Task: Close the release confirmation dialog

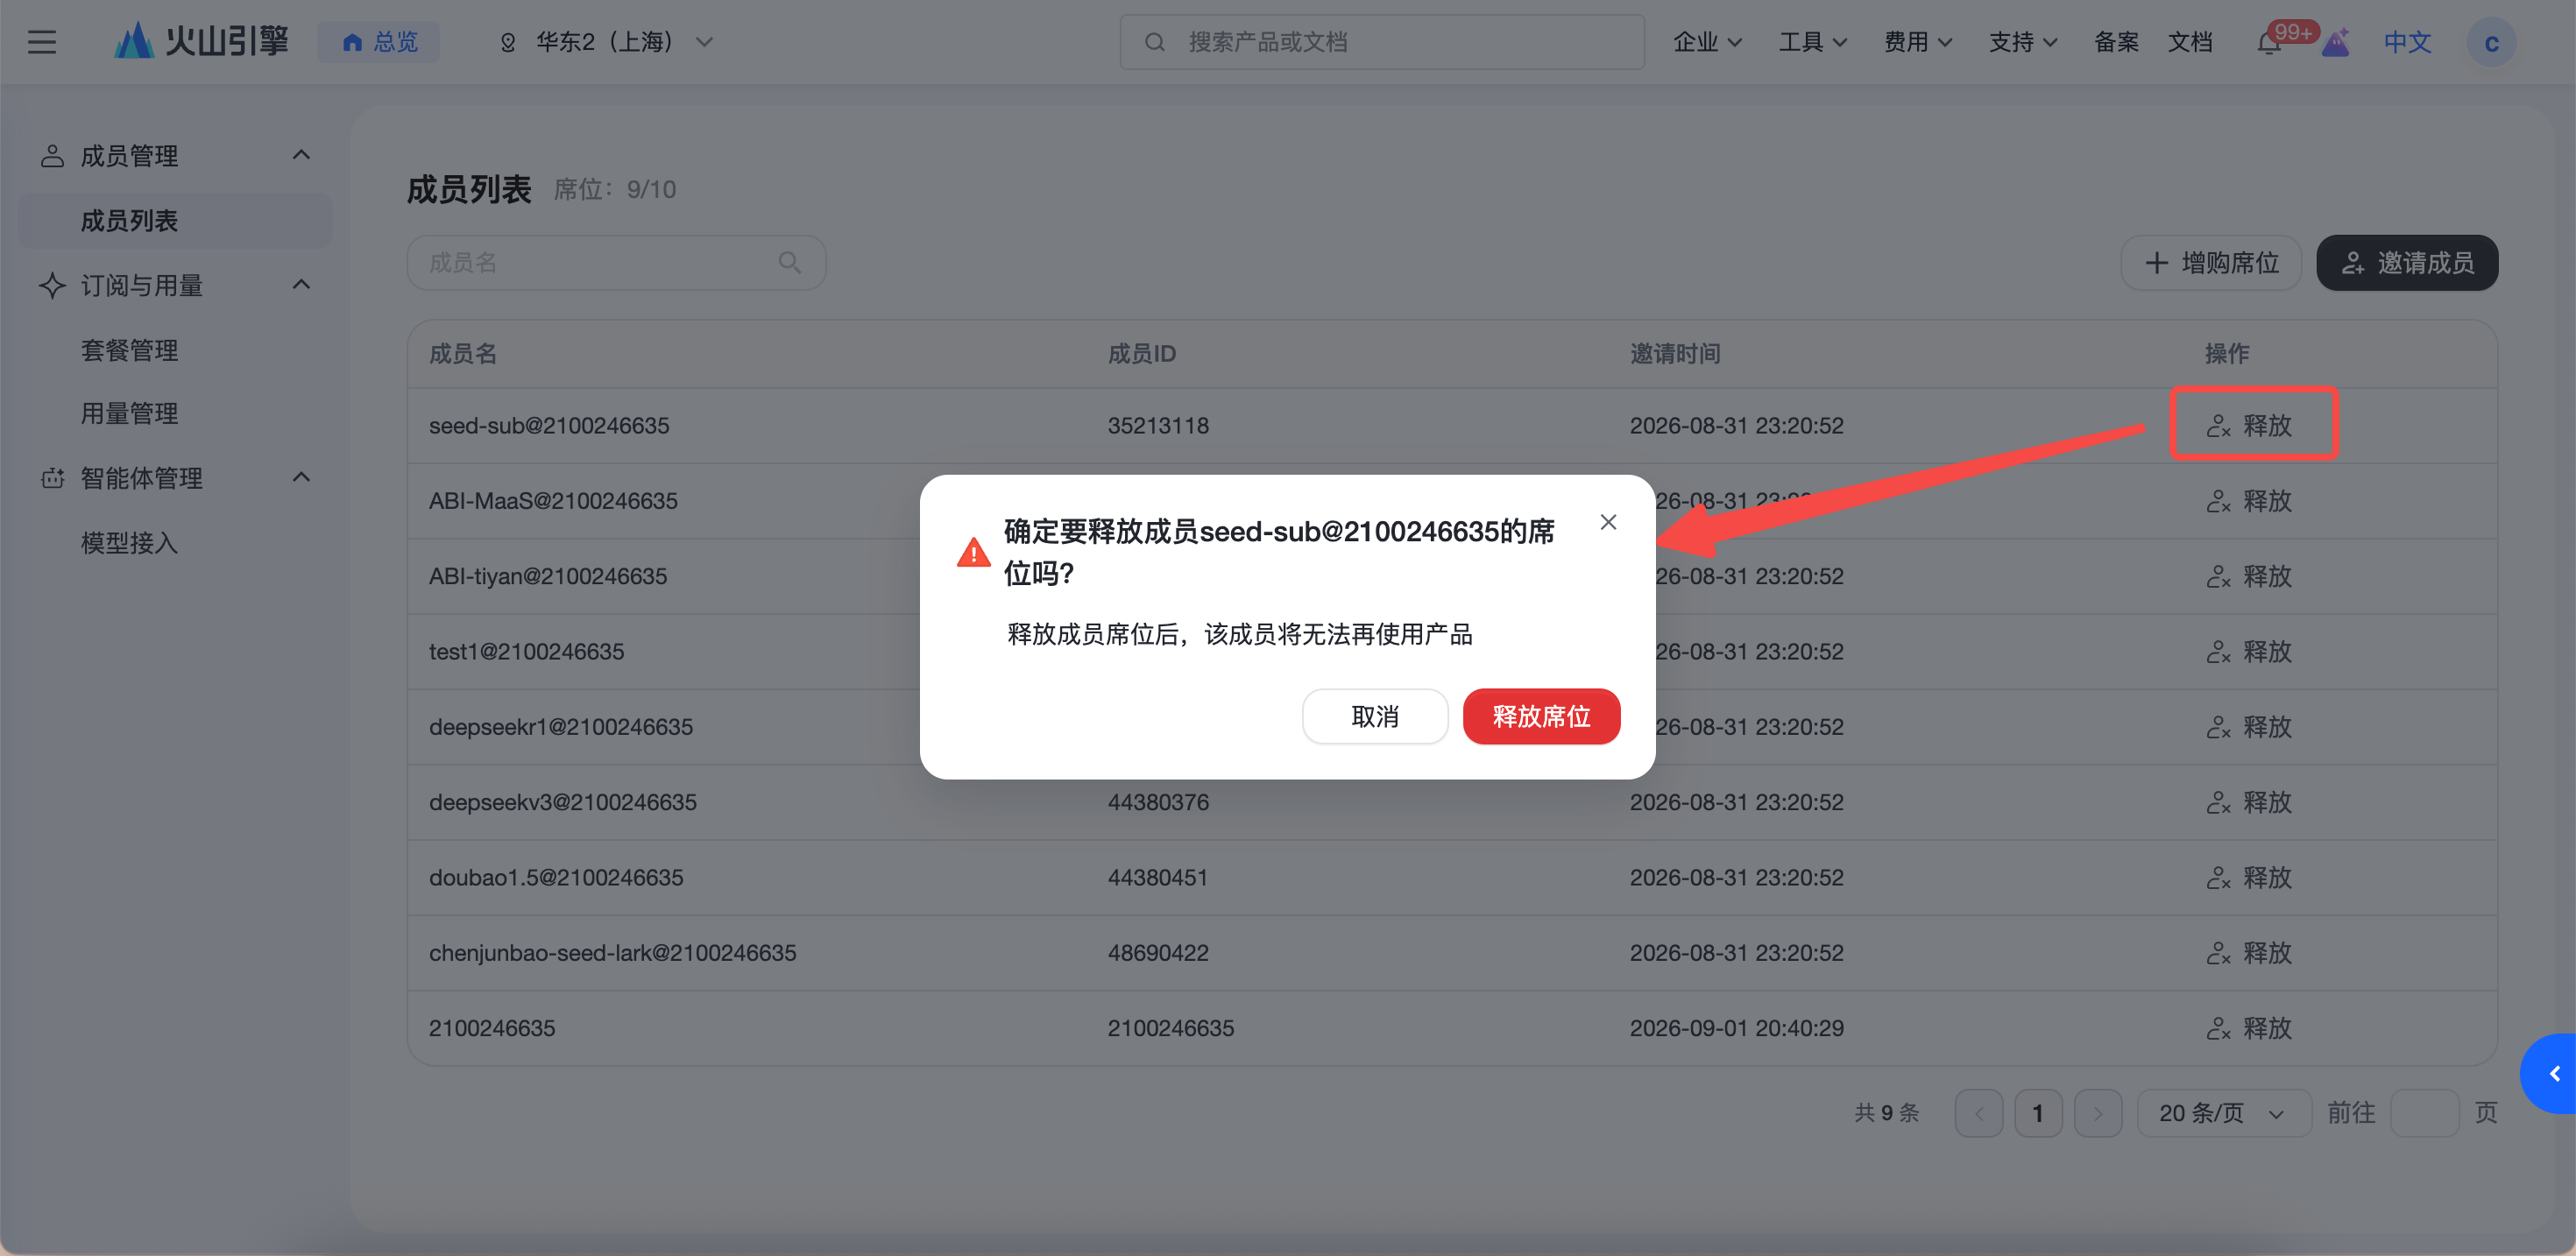Action: [1608, 522]
